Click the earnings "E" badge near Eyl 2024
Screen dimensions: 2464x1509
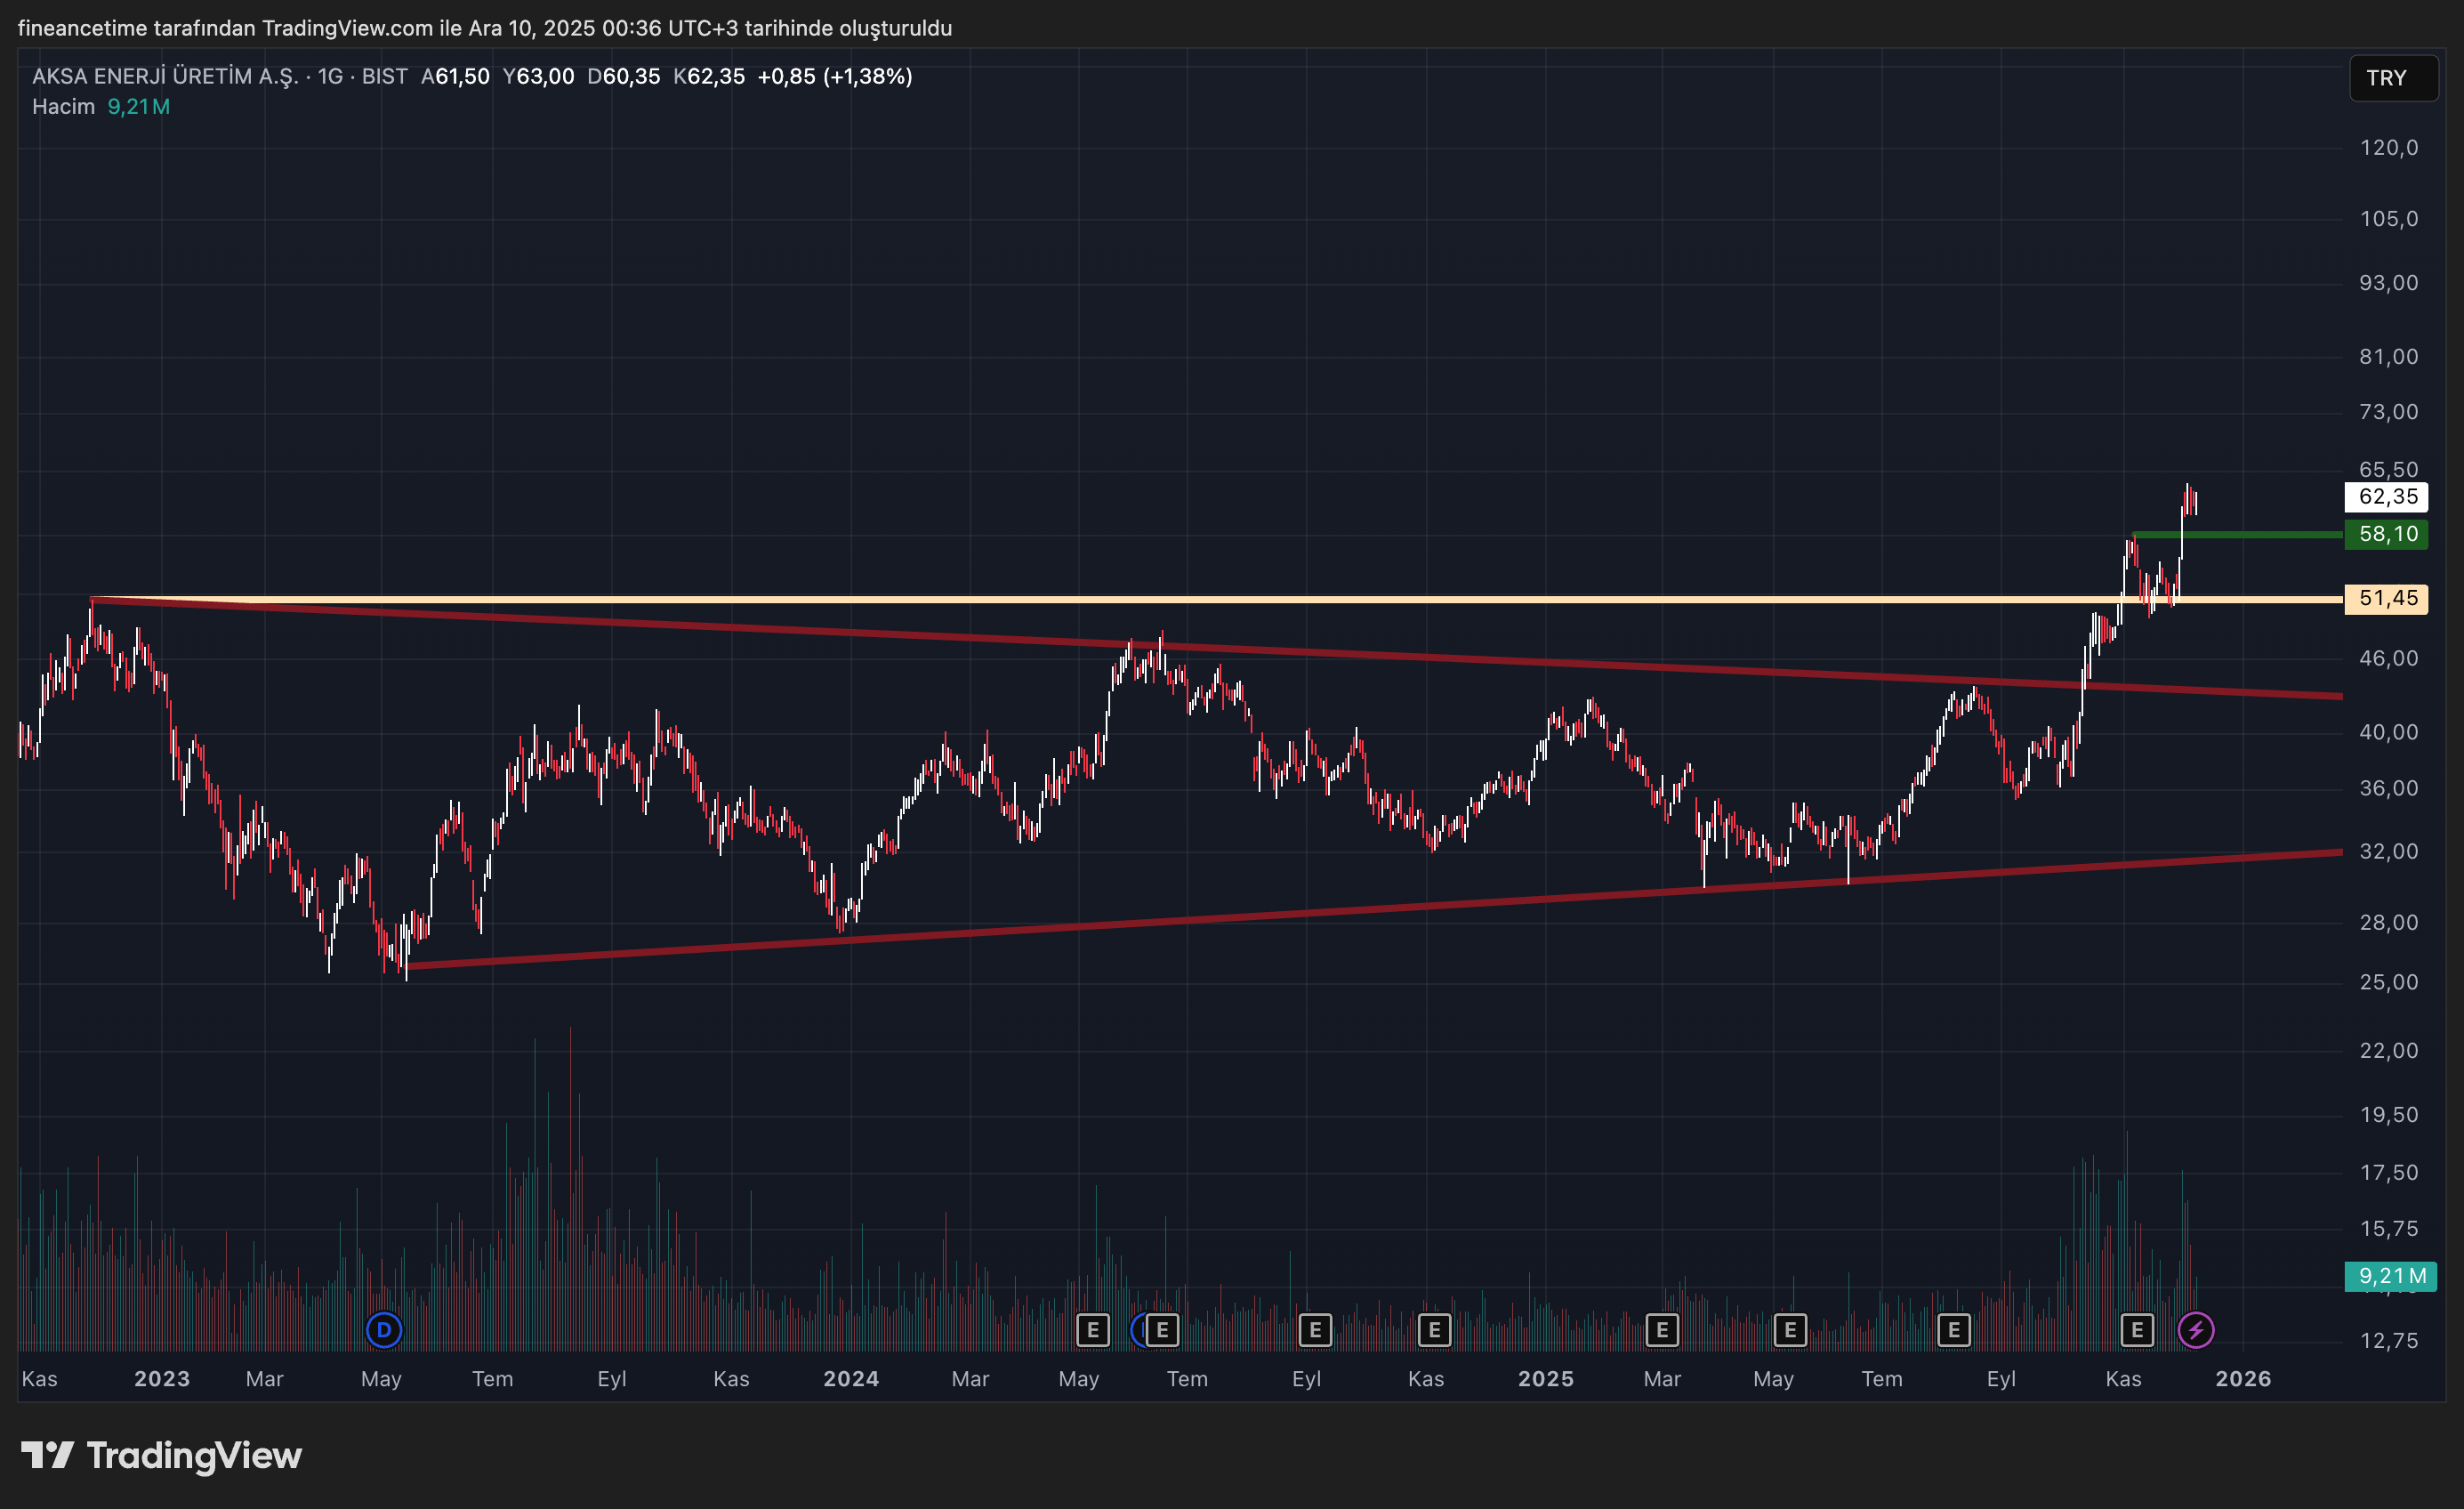click(1316, 1330)
